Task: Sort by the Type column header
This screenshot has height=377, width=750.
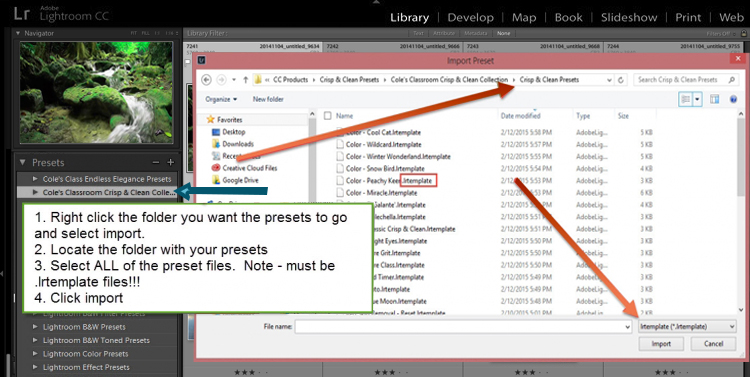Action: [x=583, y=116]
